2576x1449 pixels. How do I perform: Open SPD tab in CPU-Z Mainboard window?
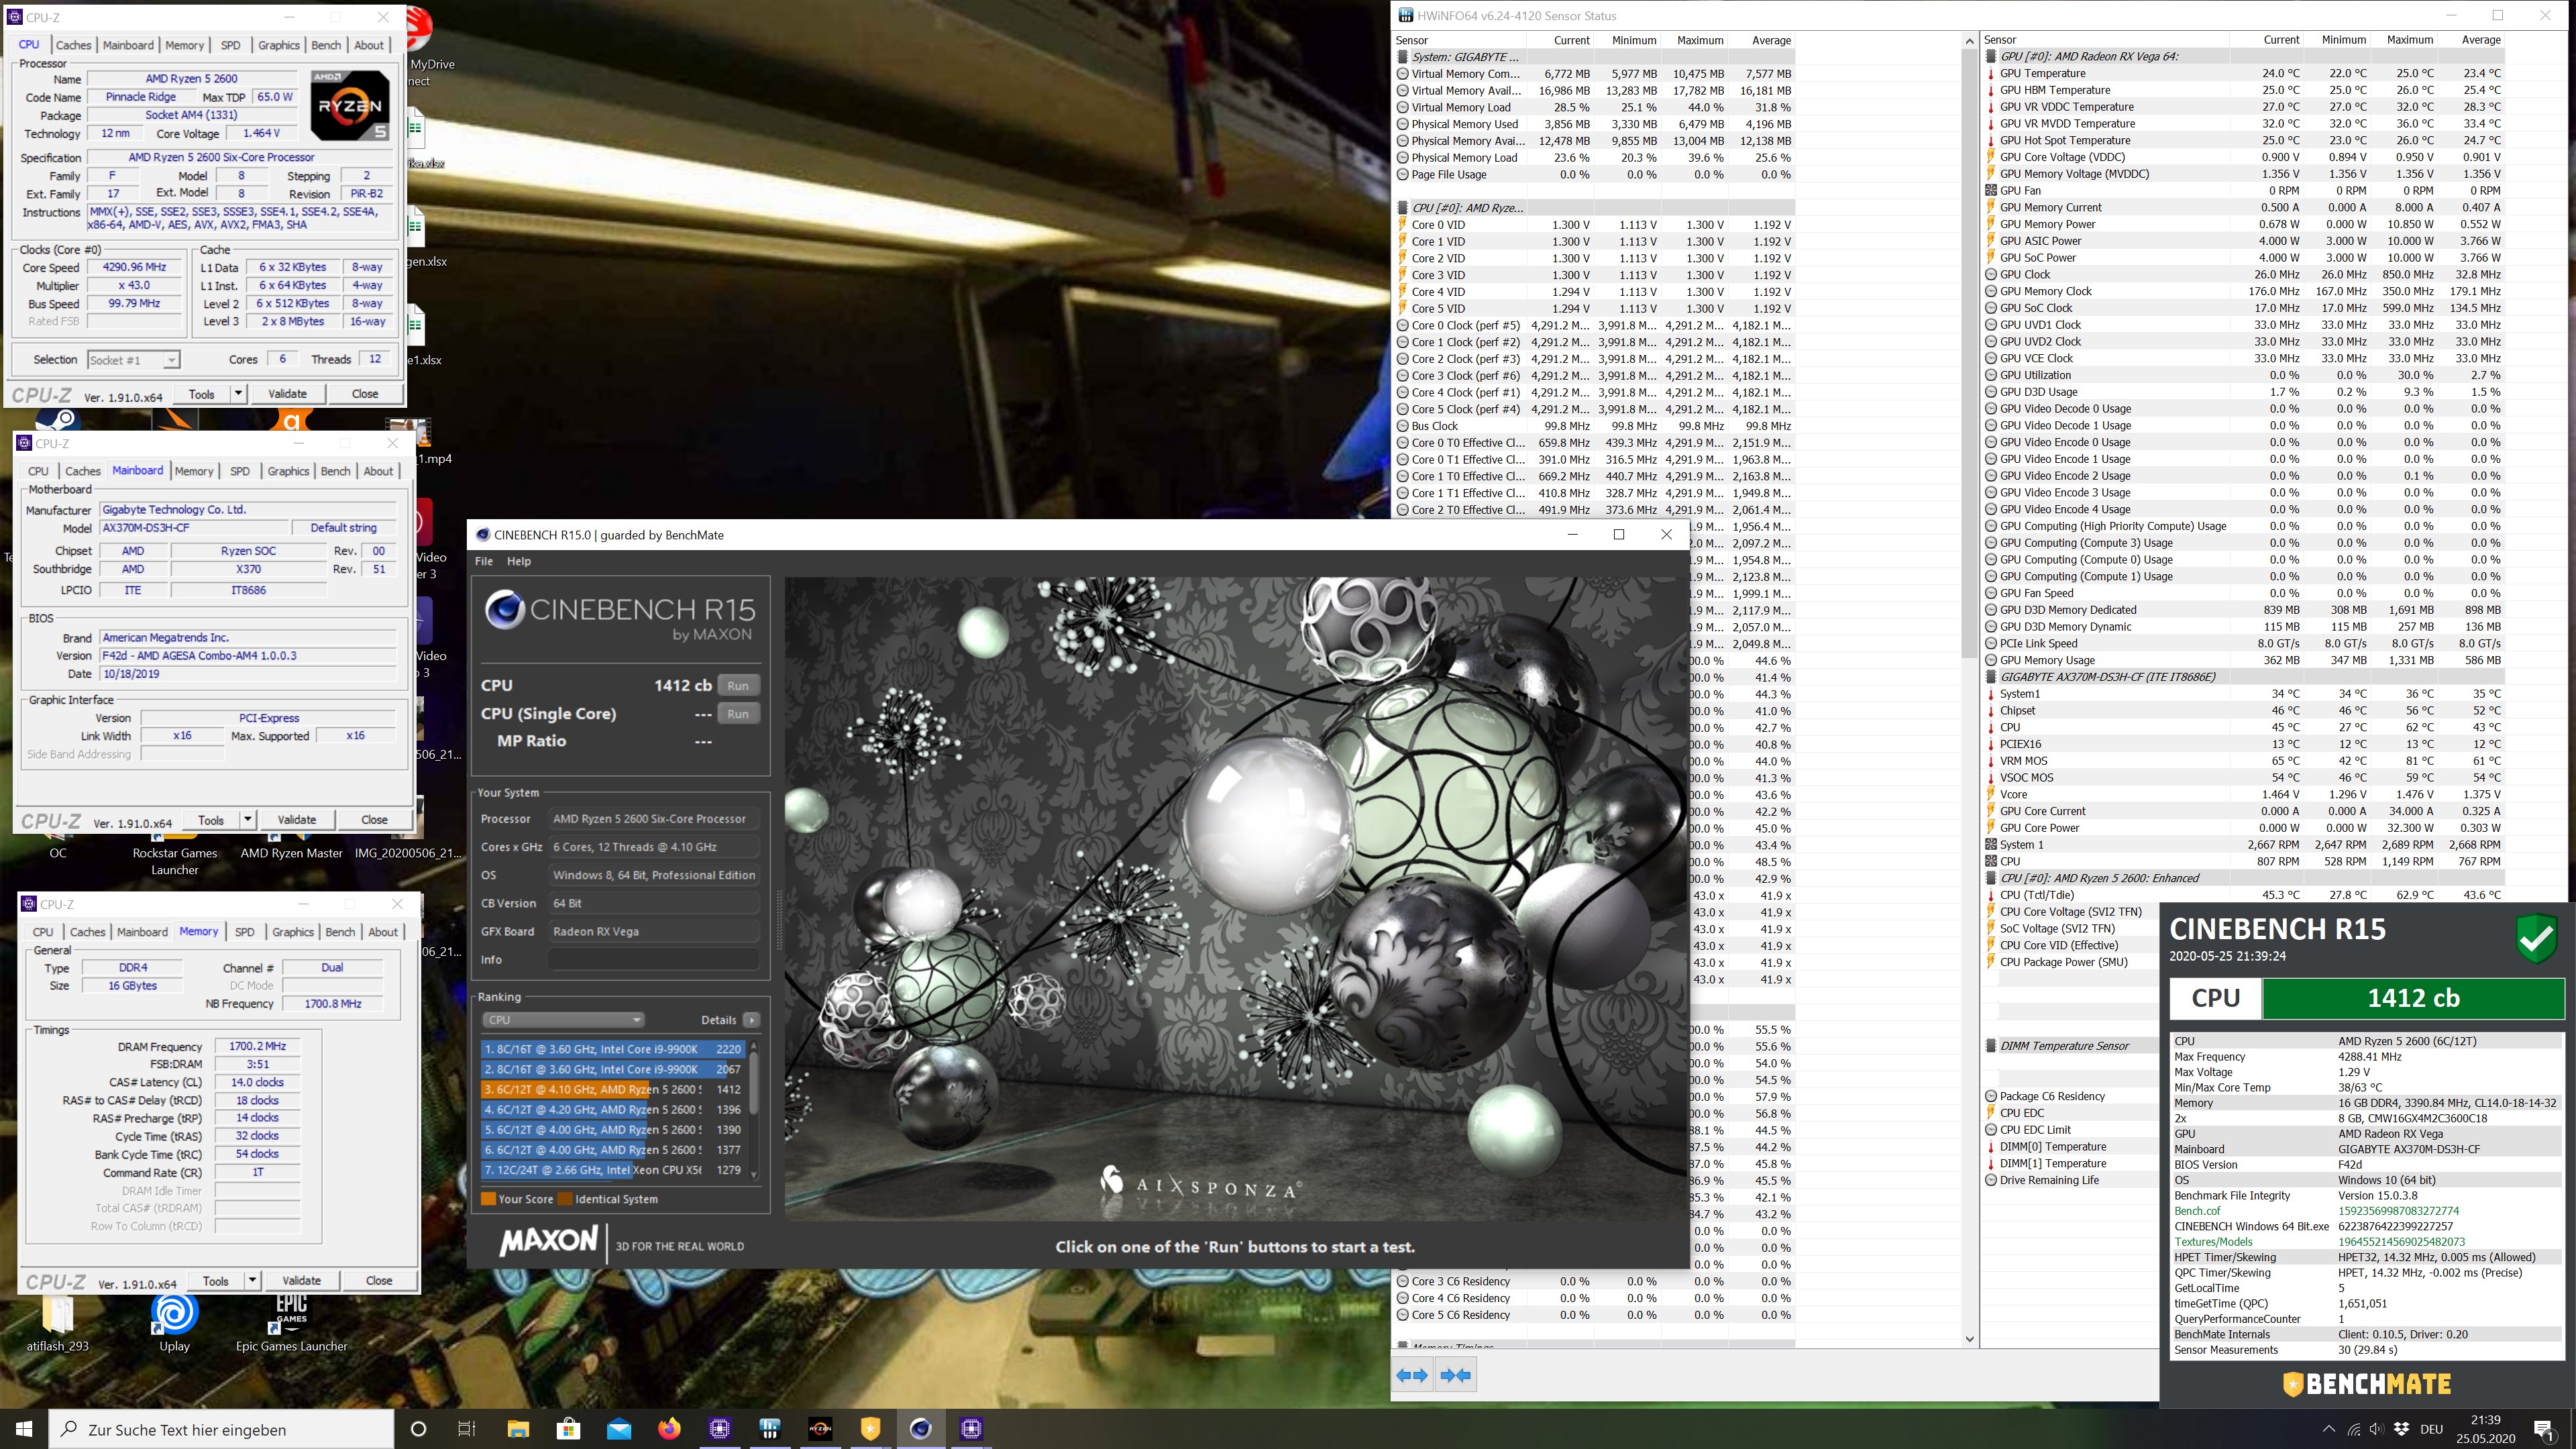click(x=240, y=471)
